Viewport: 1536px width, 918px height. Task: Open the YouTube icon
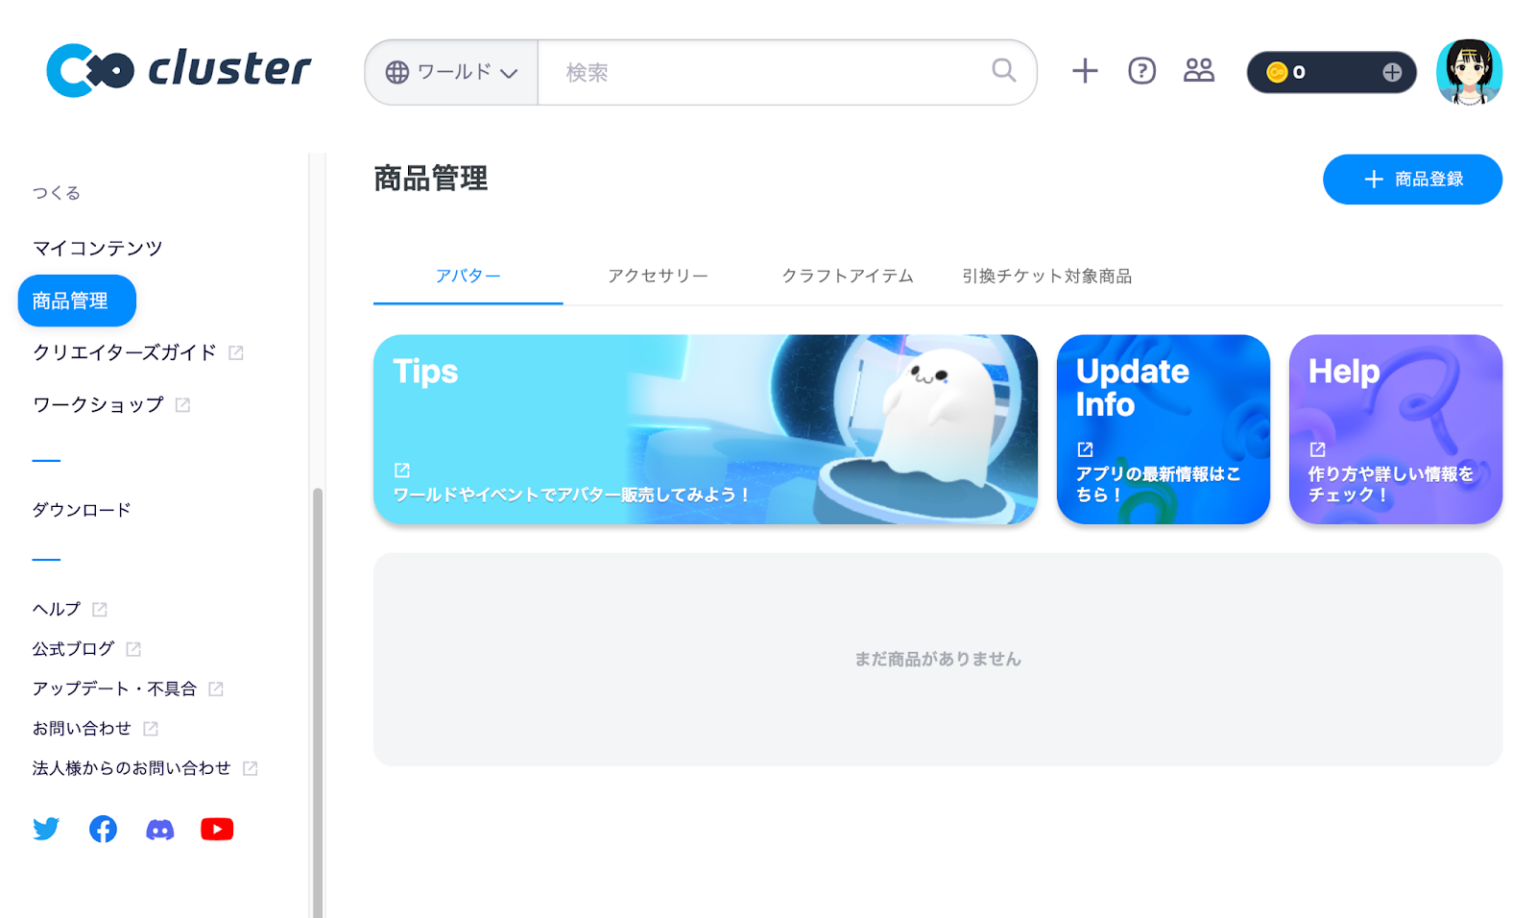click(217, 828)
